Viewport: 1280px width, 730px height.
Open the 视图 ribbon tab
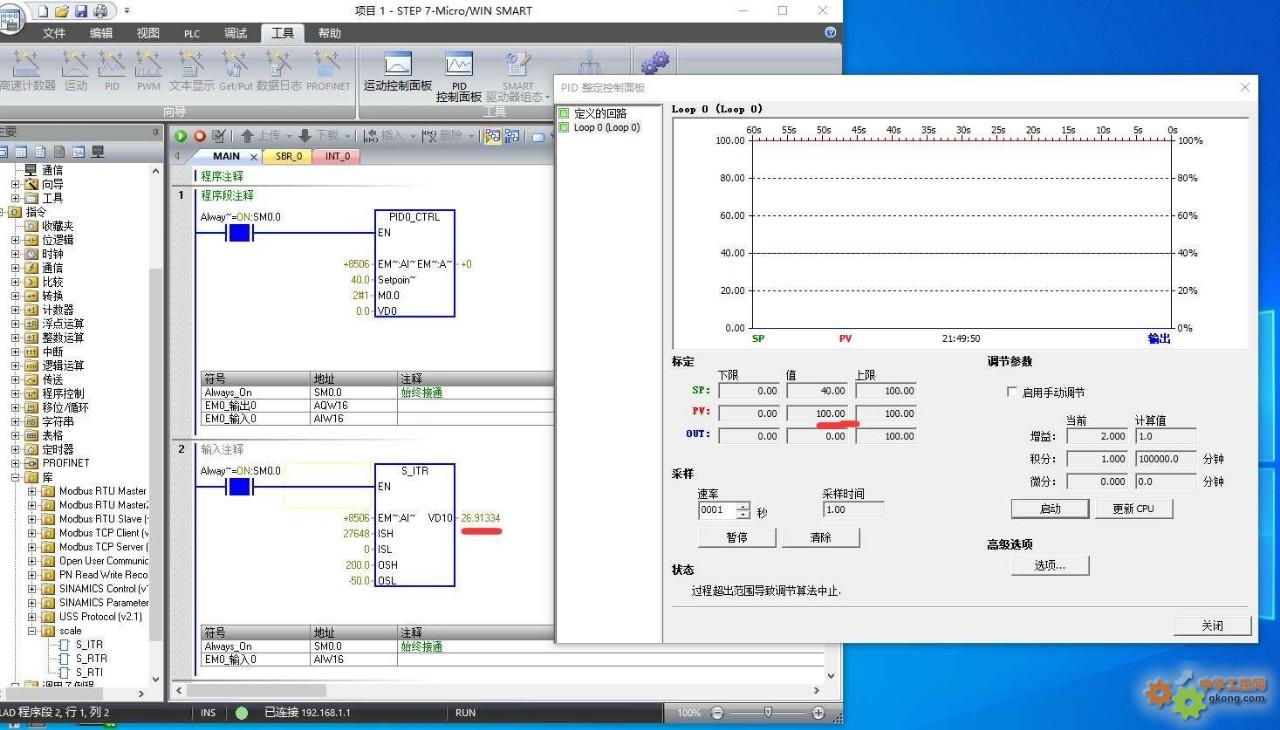148,33
